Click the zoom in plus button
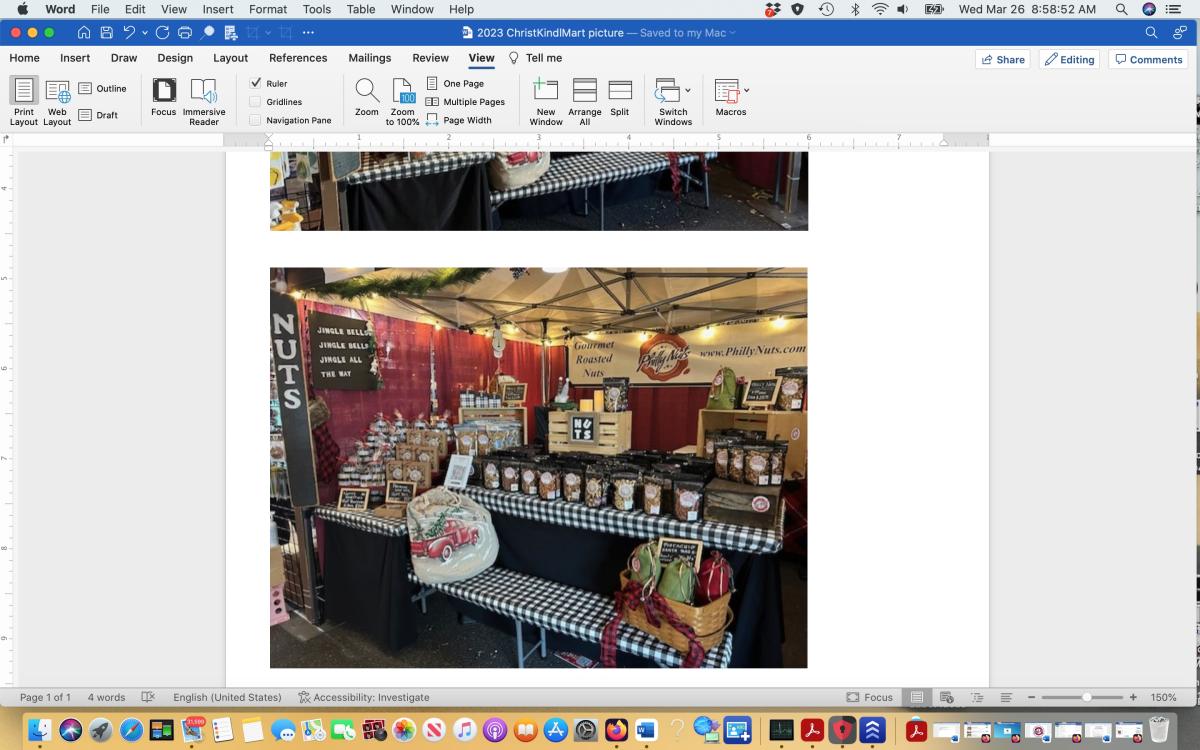This screenshot has width=1200, height=750. pos(1133,697)
